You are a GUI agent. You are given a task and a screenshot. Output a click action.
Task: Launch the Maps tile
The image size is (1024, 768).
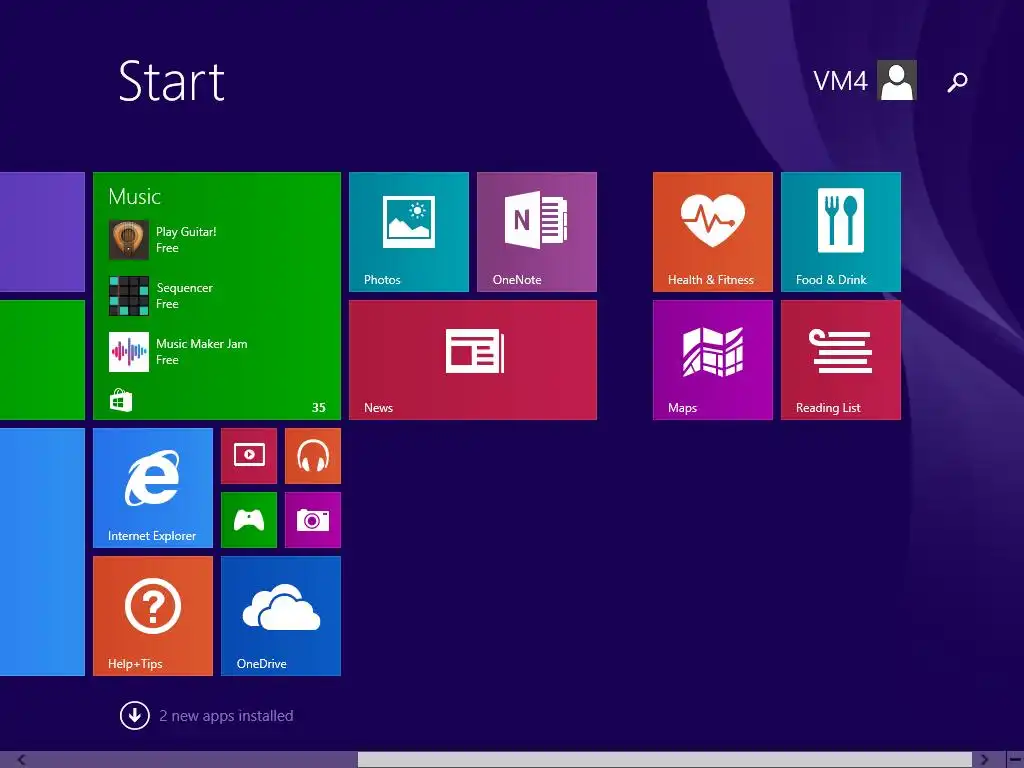coord(712,360)
